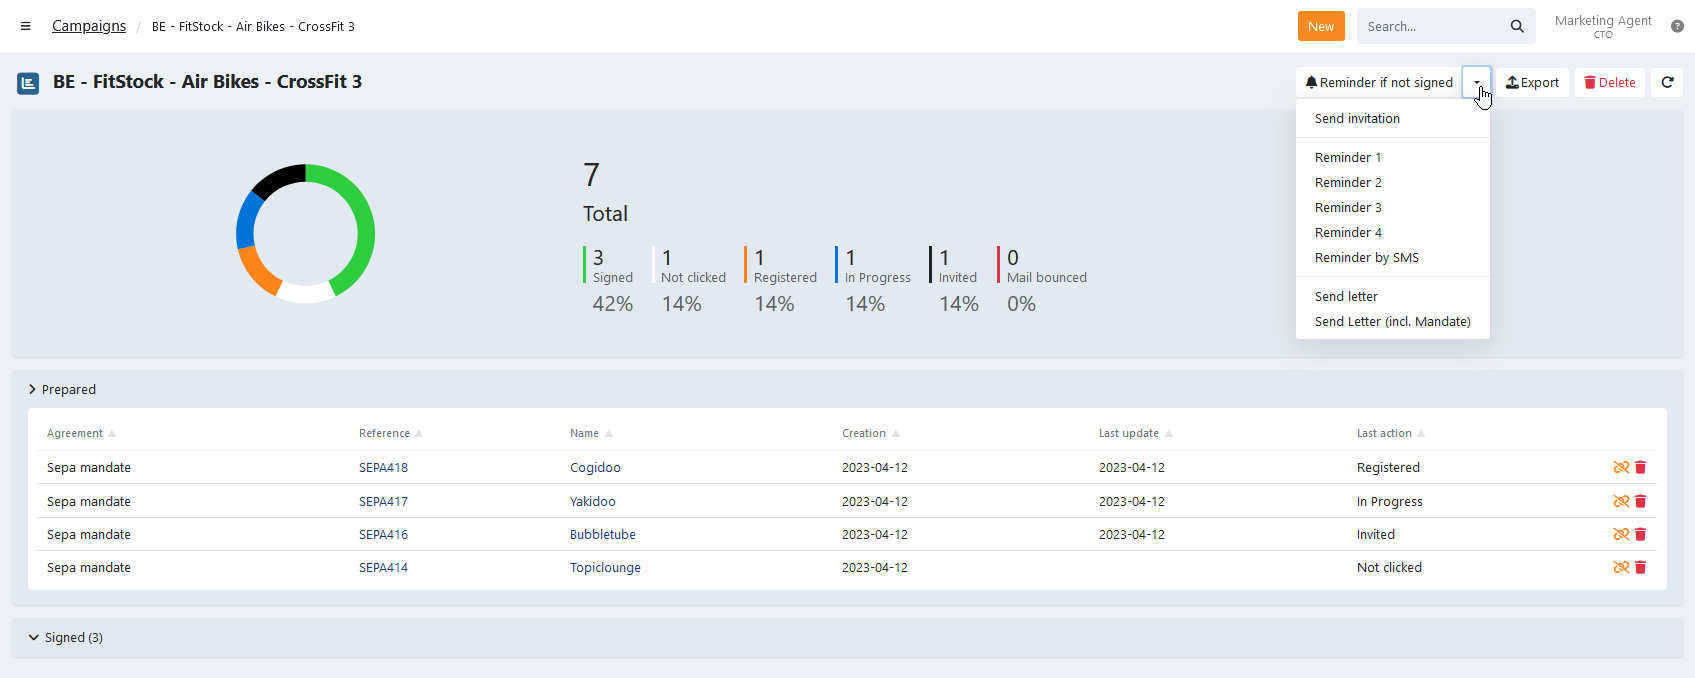Click the search magnifier icon
The width and height of the screenshot is (1695, 678).
1517,26
